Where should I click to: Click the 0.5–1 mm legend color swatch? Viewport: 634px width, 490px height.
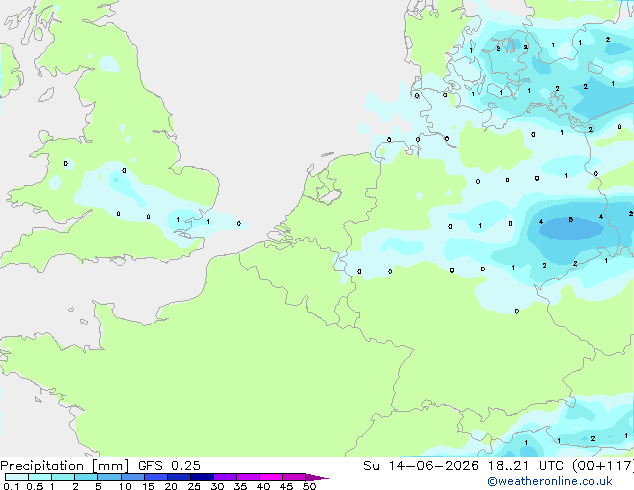[40, 477]
